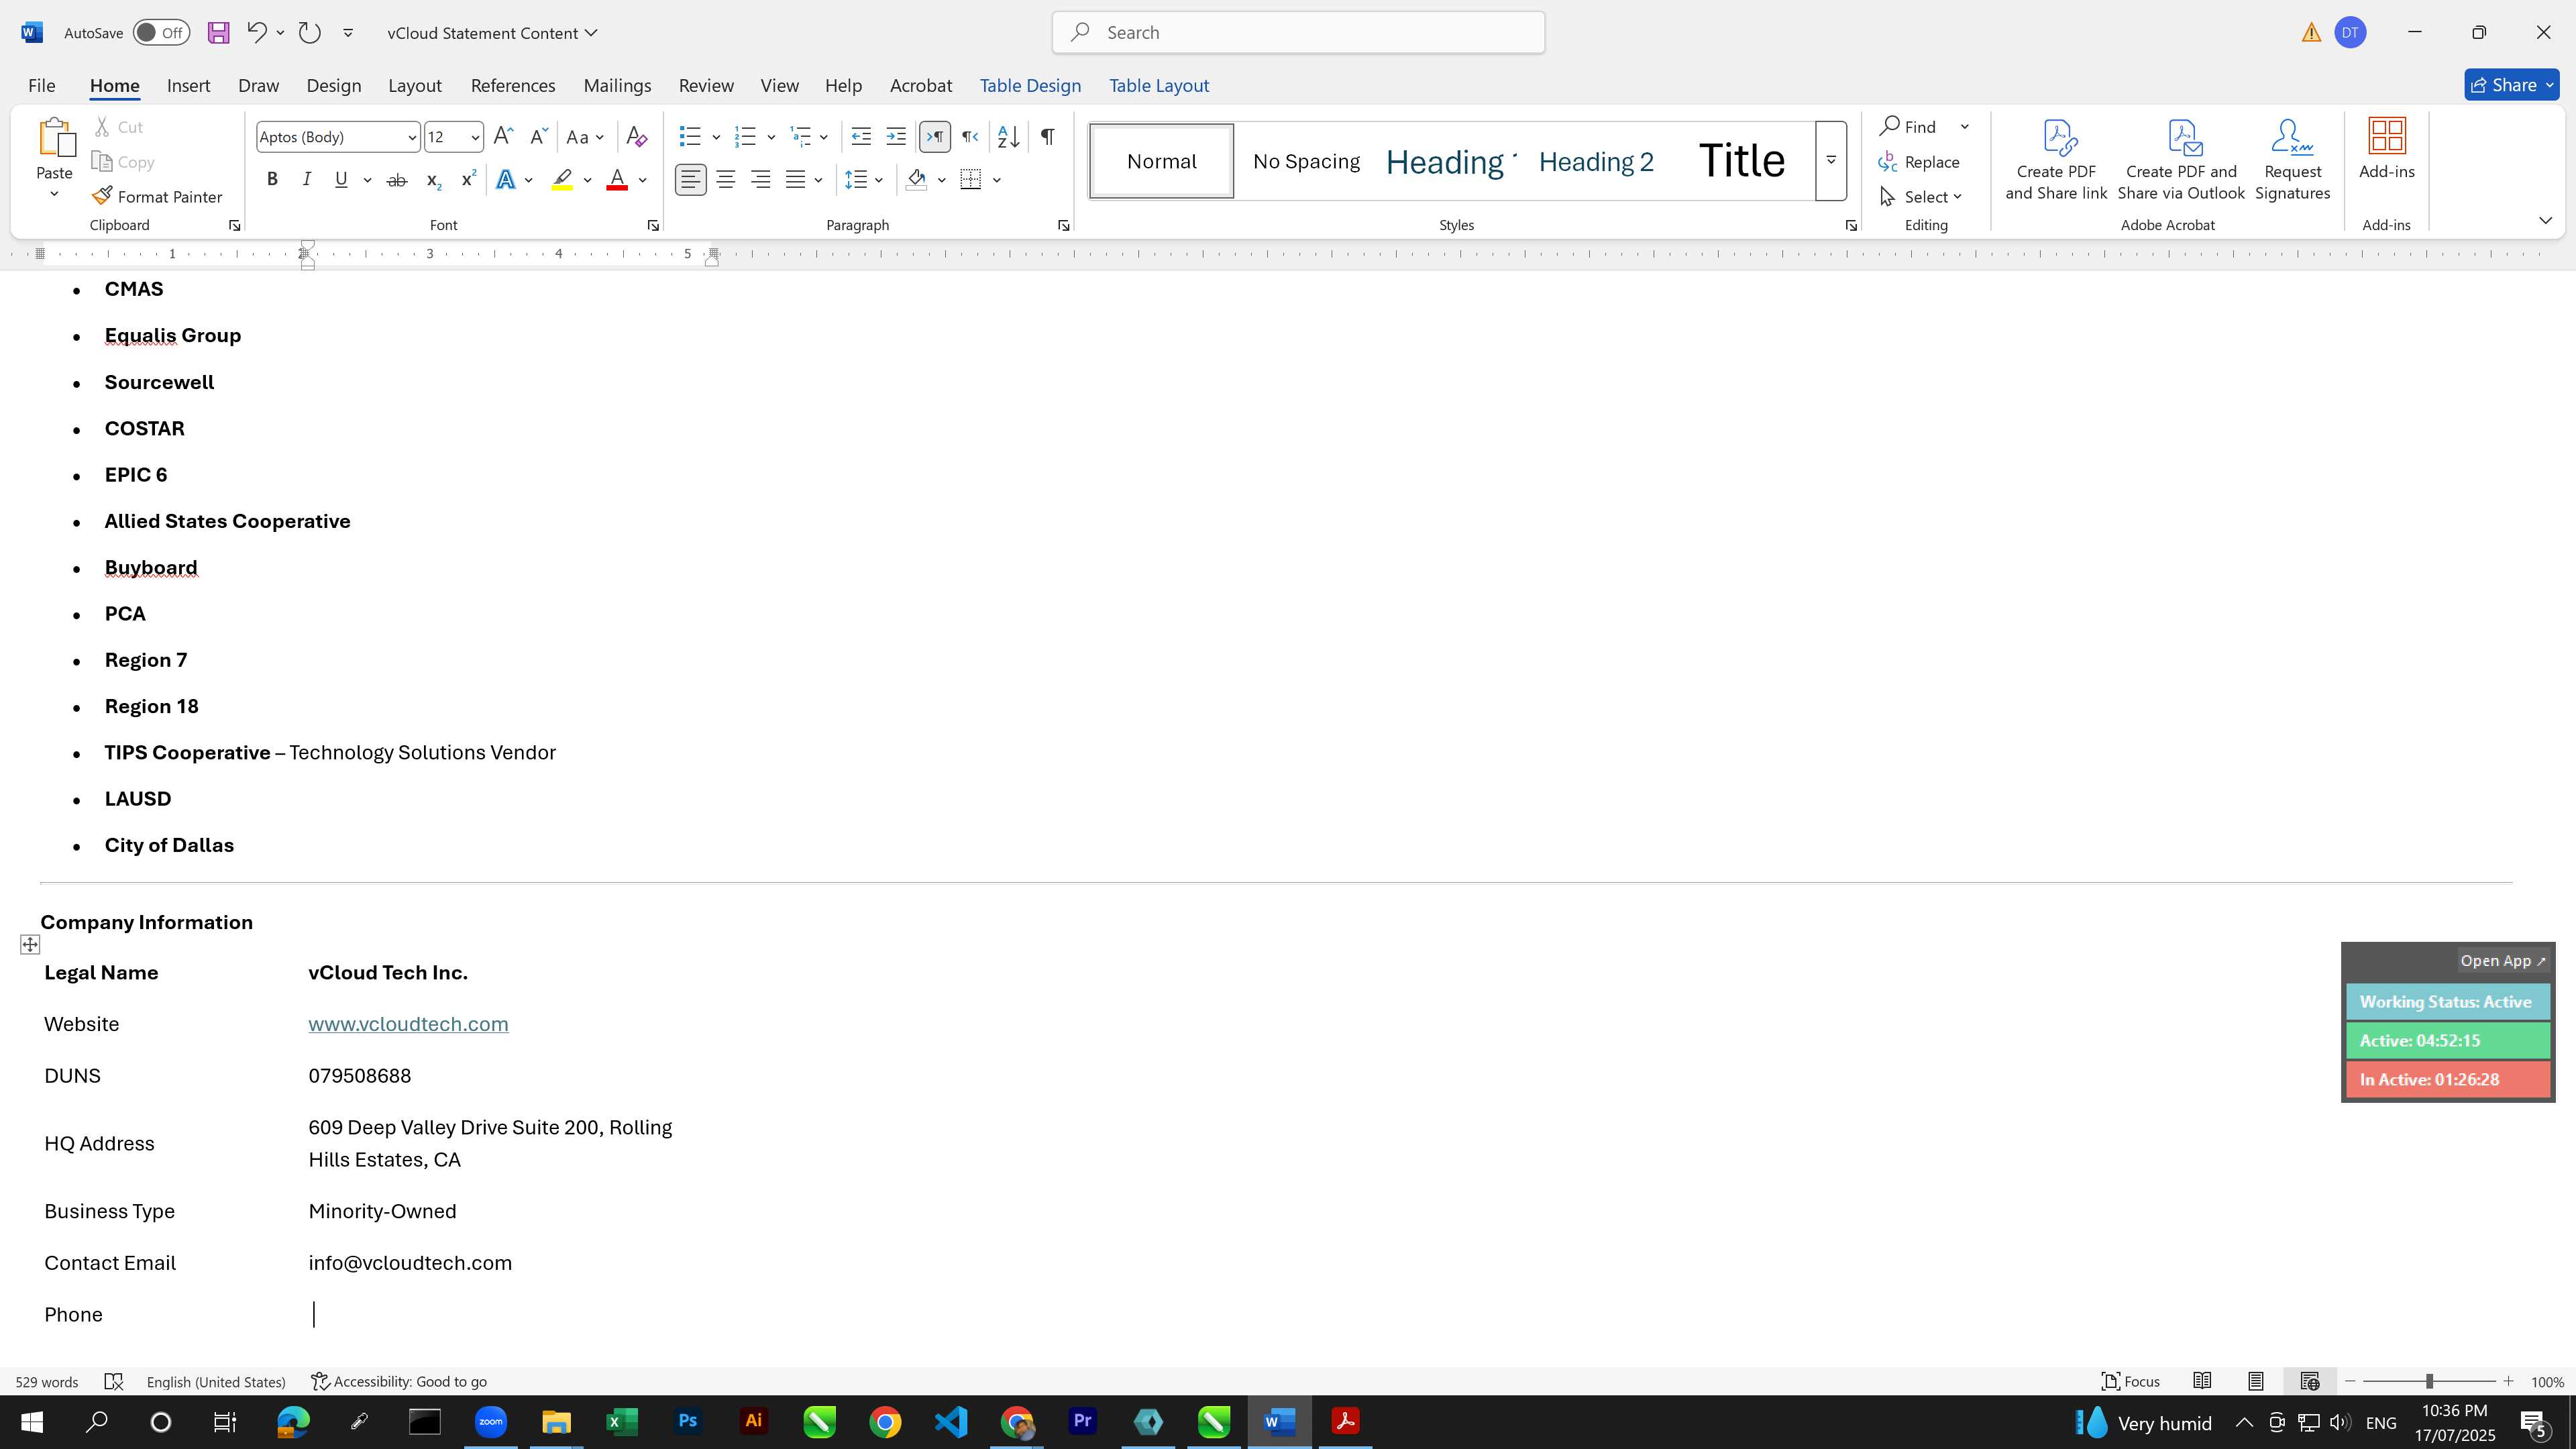
Task: Open Paste options dropdown arrow
Action: click(x=54, y=193)
